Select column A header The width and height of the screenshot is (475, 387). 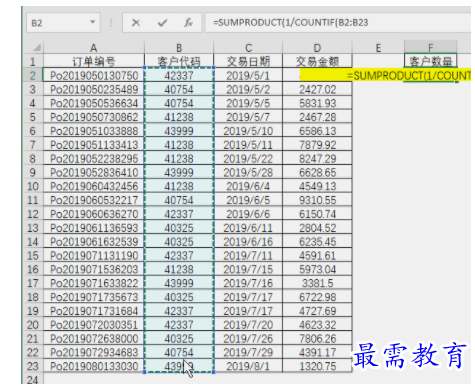tap(94, 48)
